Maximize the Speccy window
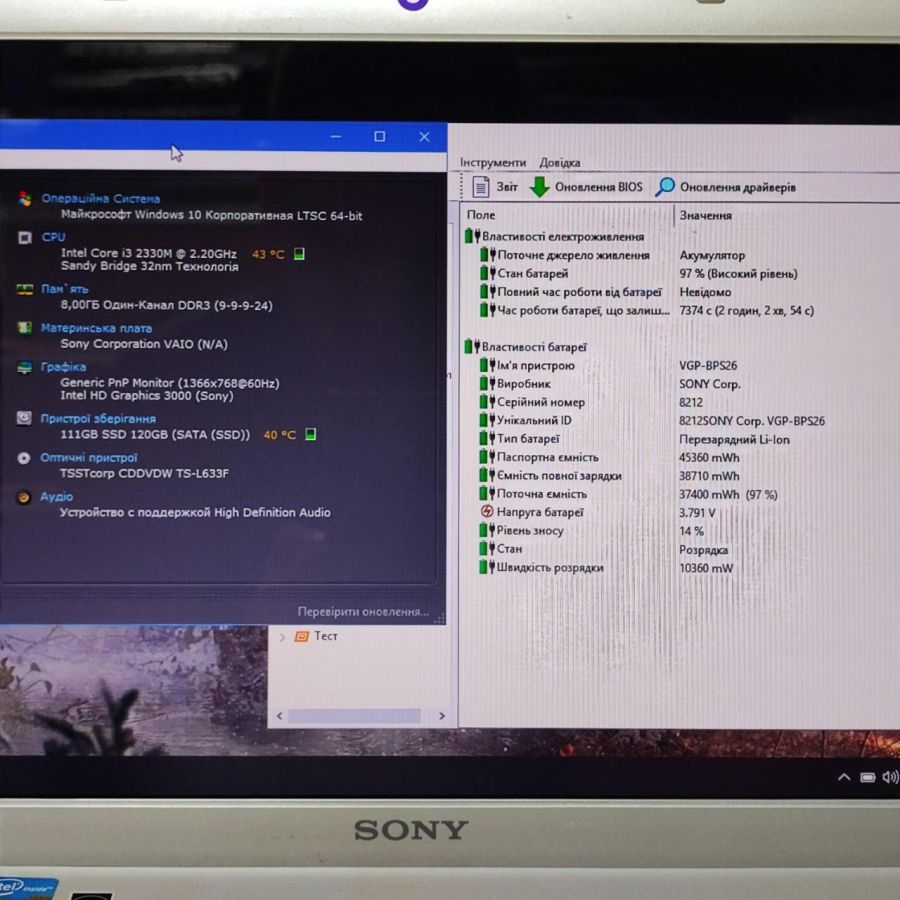 pos(379,137)
